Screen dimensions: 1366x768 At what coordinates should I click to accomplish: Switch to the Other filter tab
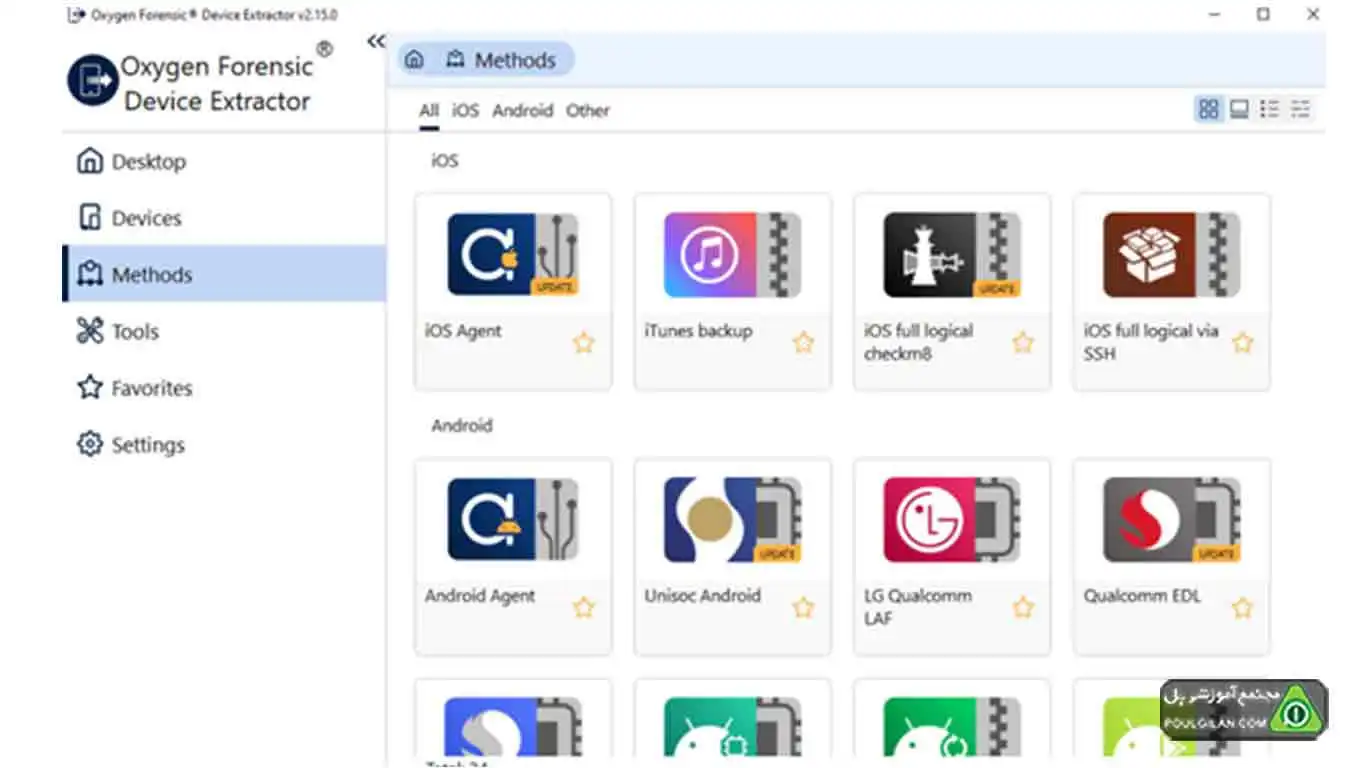[588, 110]
